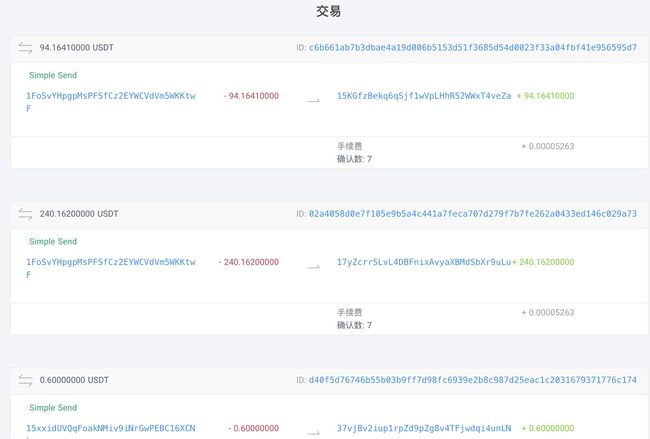Viewport: 650px width, 439px height.
Task: Click the swap icon beside 0.60000000 USDT
Action: point(25,381)
